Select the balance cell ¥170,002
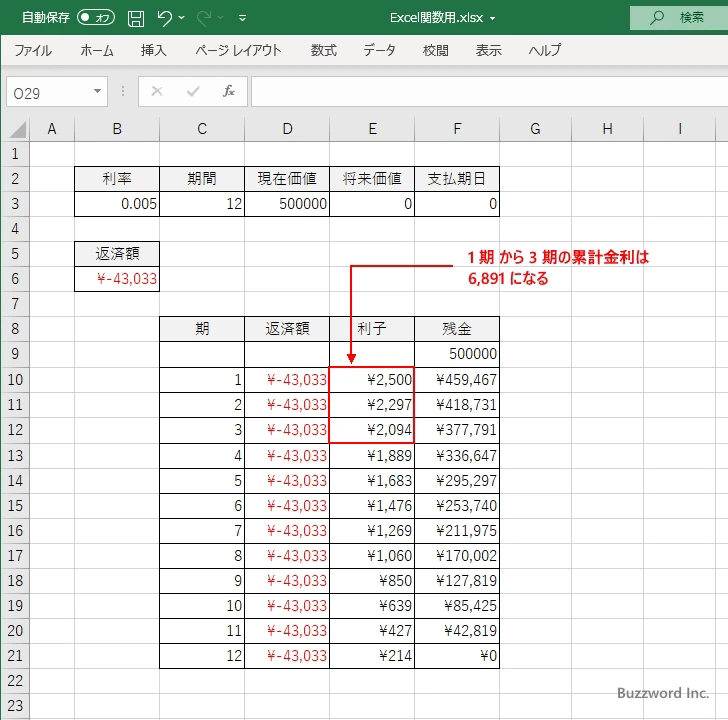Viewport: 728px width, 720px height. [x=457, y=556]
